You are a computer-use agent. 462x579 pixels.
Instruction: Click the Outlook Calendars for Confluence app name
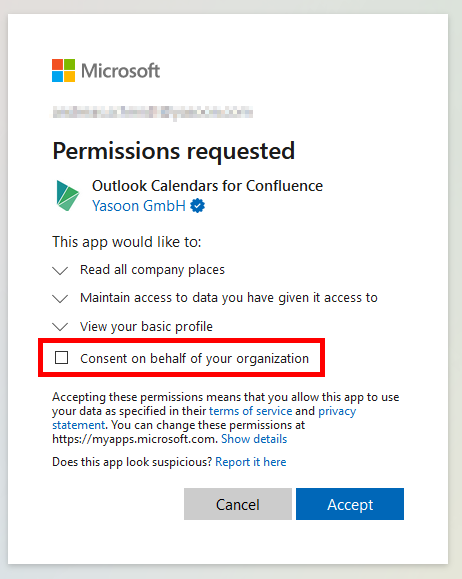coord(207,186)
